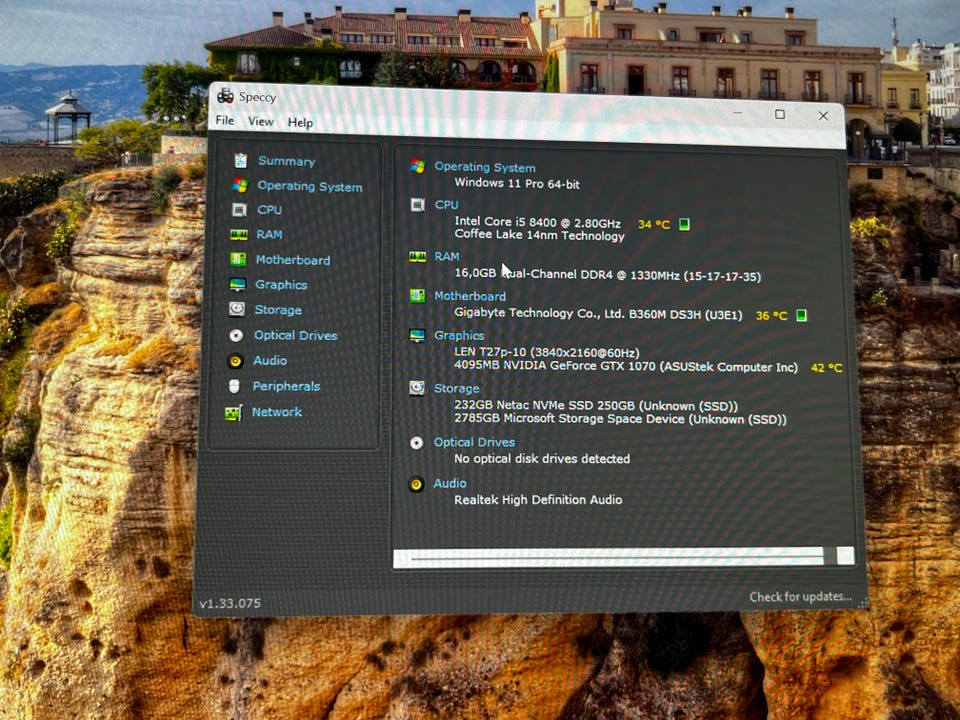Click the Microsoft Storage Space Device text
The image size is (960, 720).
point(620,419)
